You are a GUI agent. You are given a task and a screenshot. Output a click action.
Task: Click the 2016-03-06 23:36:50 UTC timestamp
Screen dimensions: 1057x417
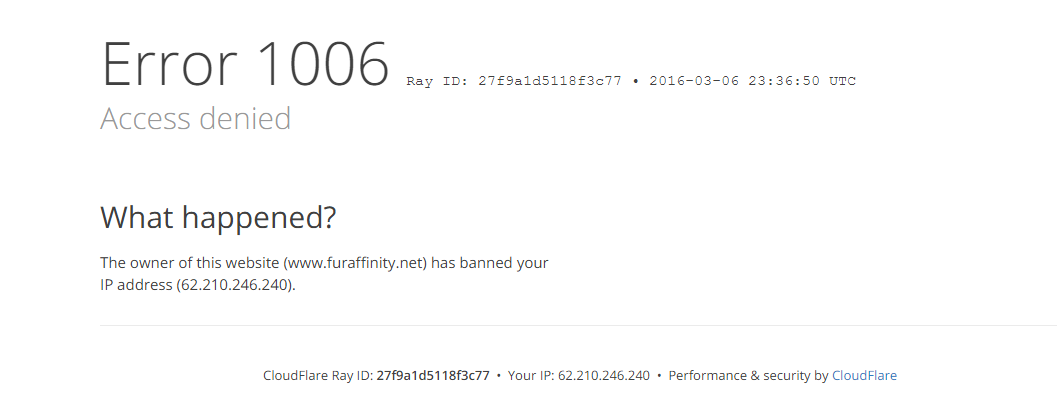pos(752,81)
